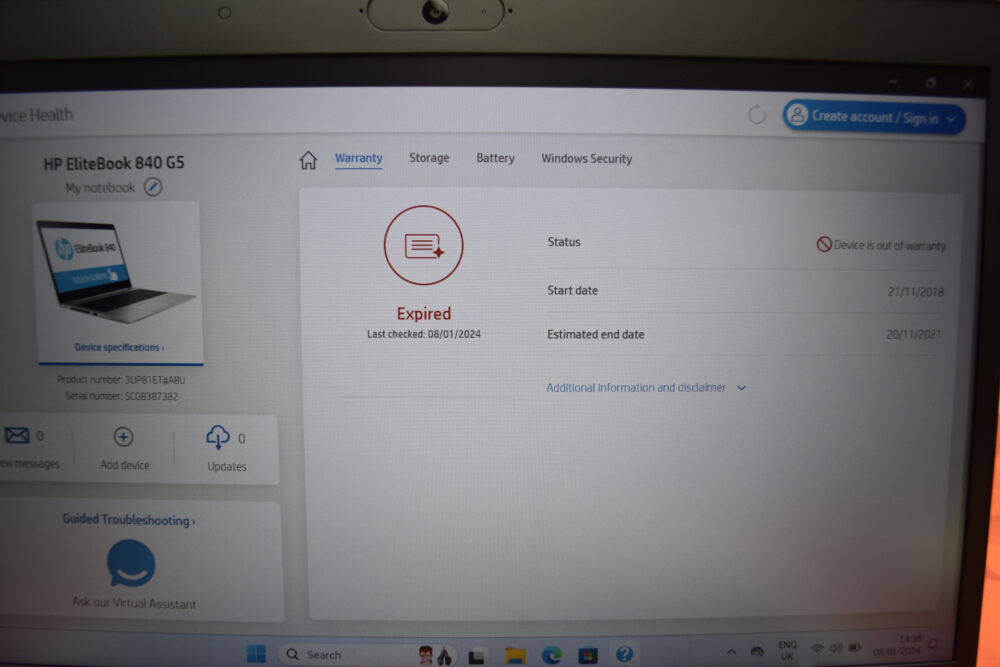Click the Serial number text
Screen dimensions: 1000x667
pyautogui.click(x=121, y=396)
